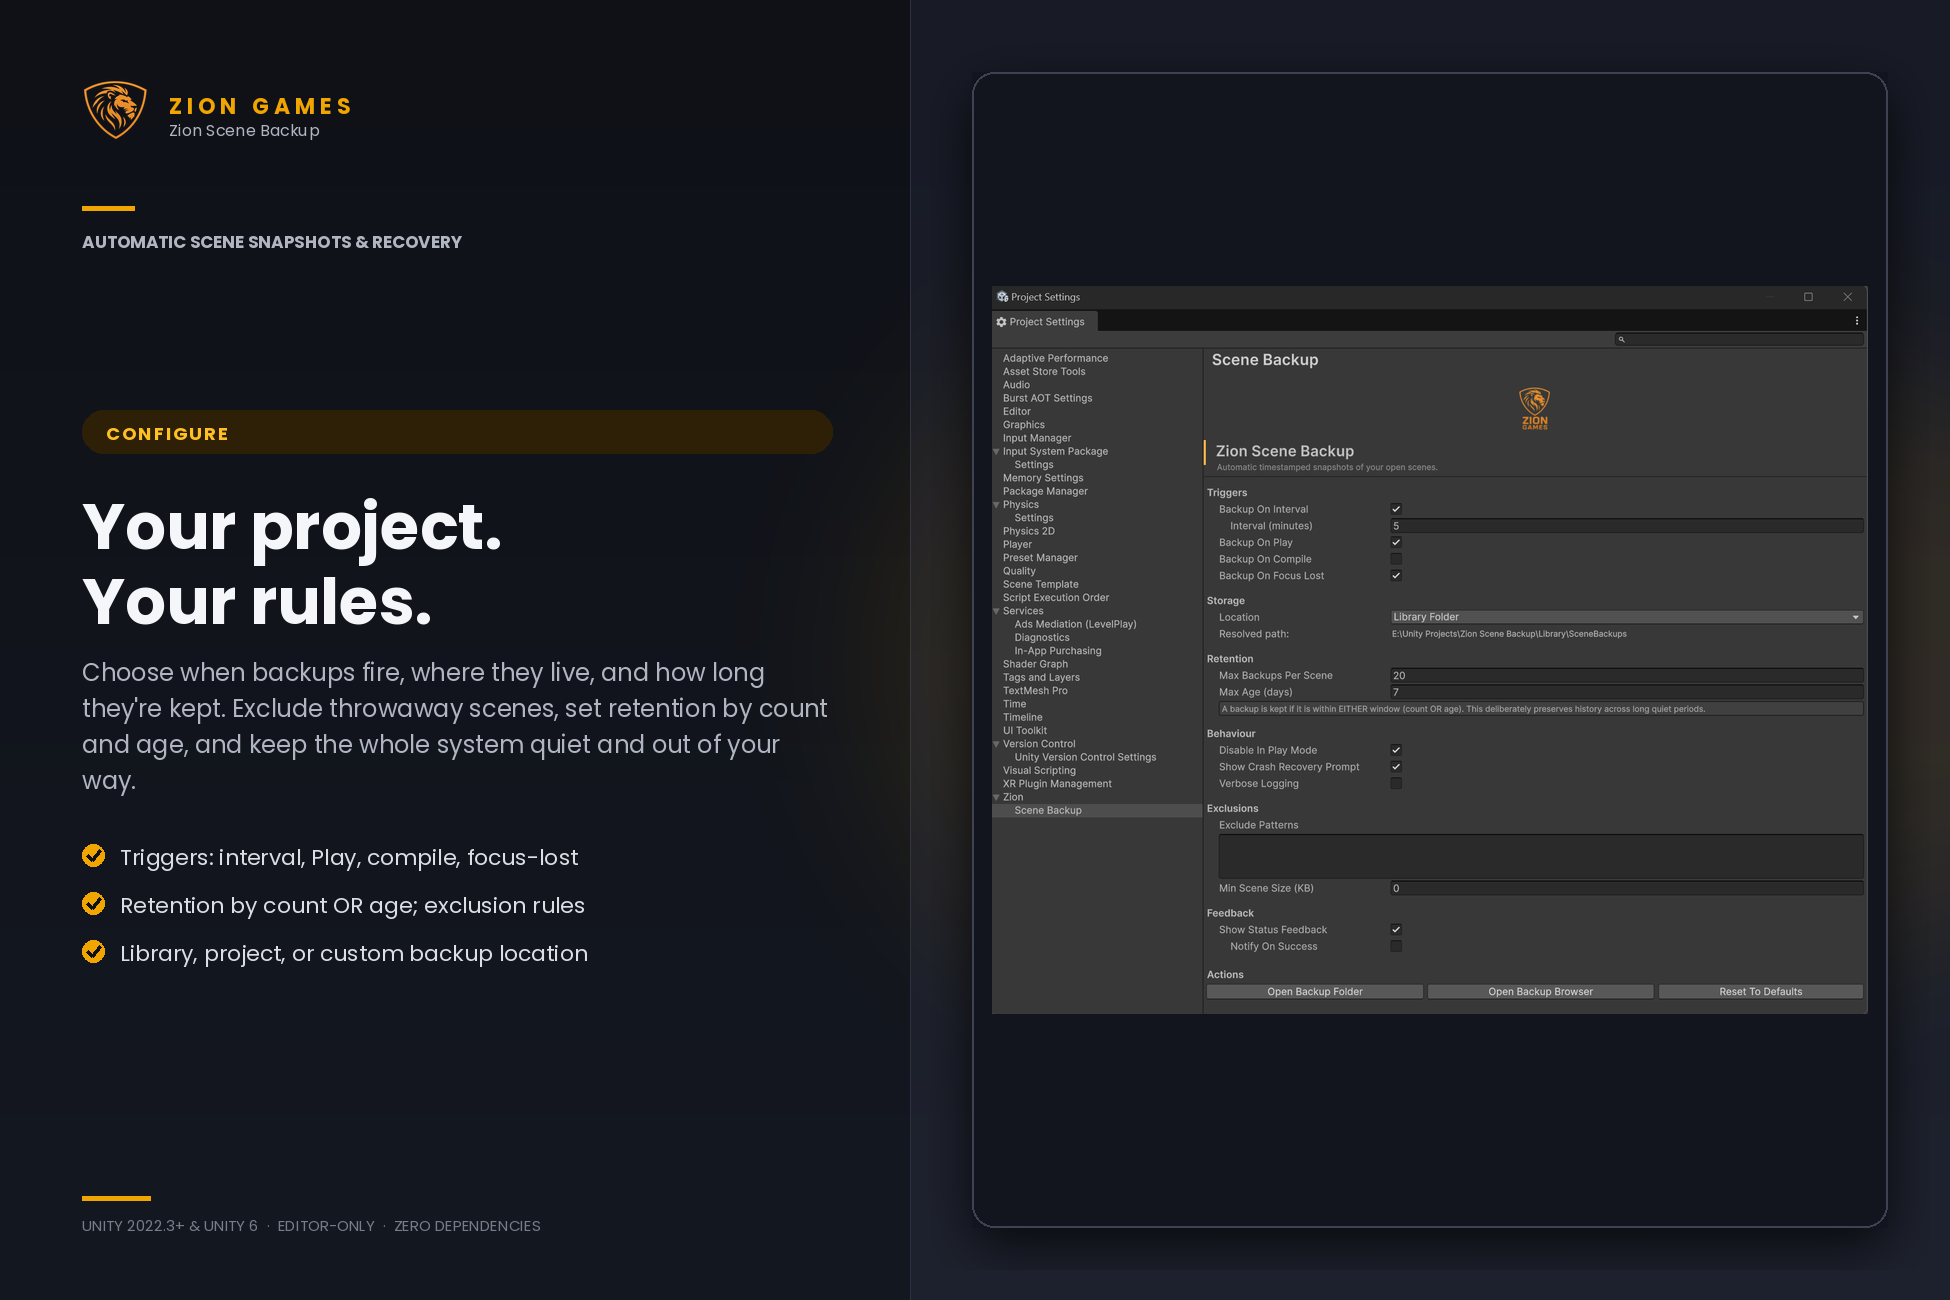Close the Project Settings window
This screenshot has width=1950, height=1300.
(1848, 297)
